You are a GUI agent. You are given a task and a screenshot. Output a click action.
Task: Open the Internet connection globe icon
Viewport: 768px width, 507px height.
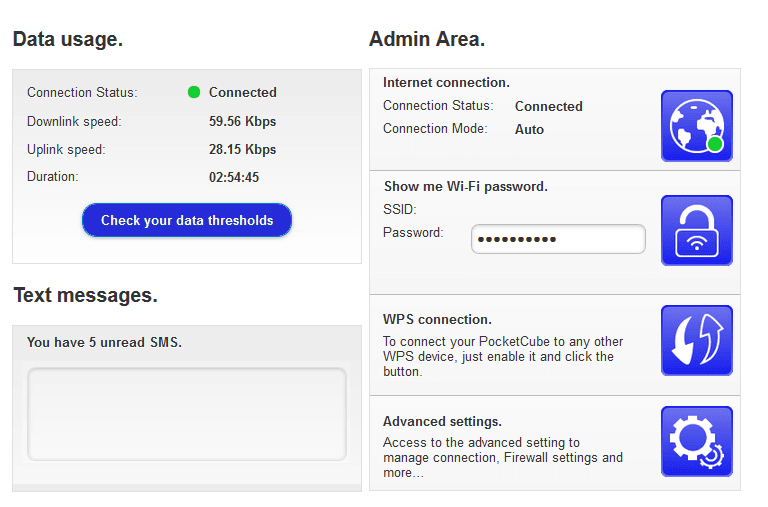tap(696, 126)
